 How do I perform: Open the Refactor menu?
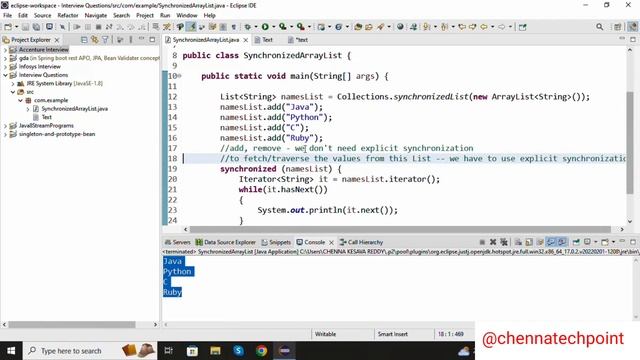pos(68,16)
